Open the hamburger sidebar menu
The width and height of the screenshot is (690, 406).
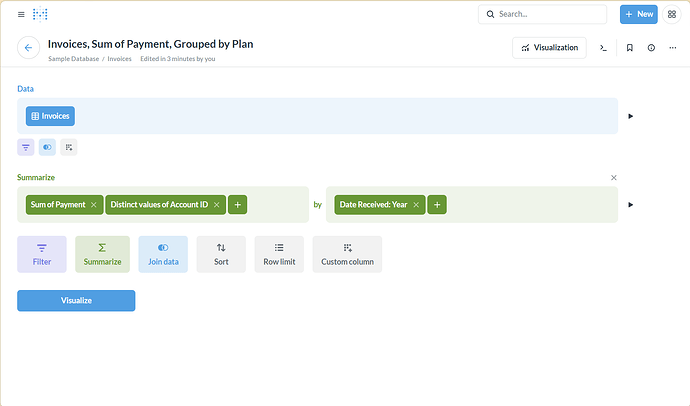tap(21, 15)
